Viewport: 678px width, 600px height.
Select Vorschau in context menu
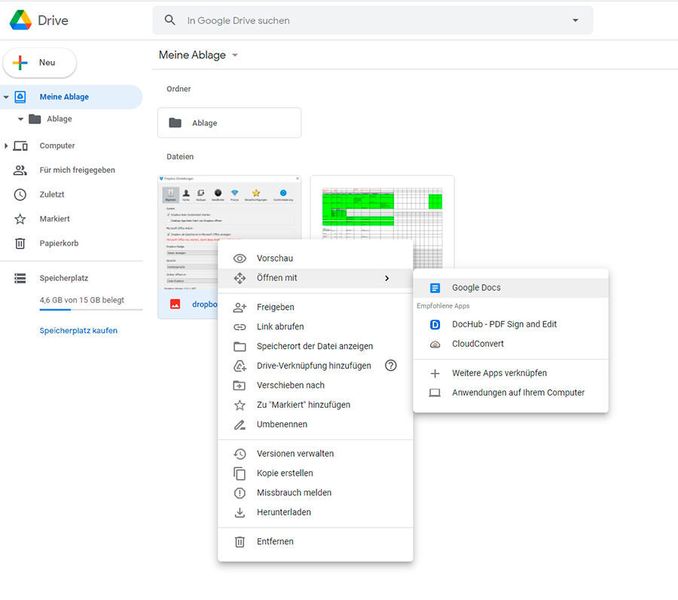[315, 259]
